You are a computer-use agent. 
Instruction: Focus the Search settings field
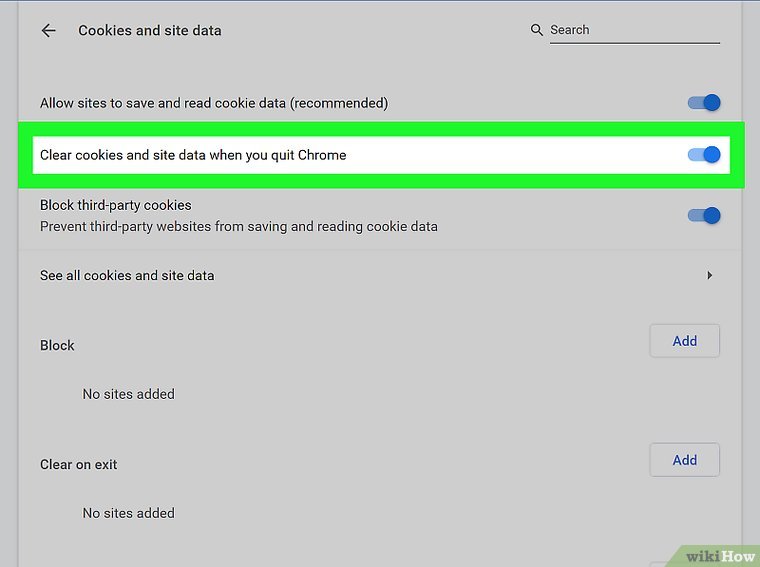633,30
